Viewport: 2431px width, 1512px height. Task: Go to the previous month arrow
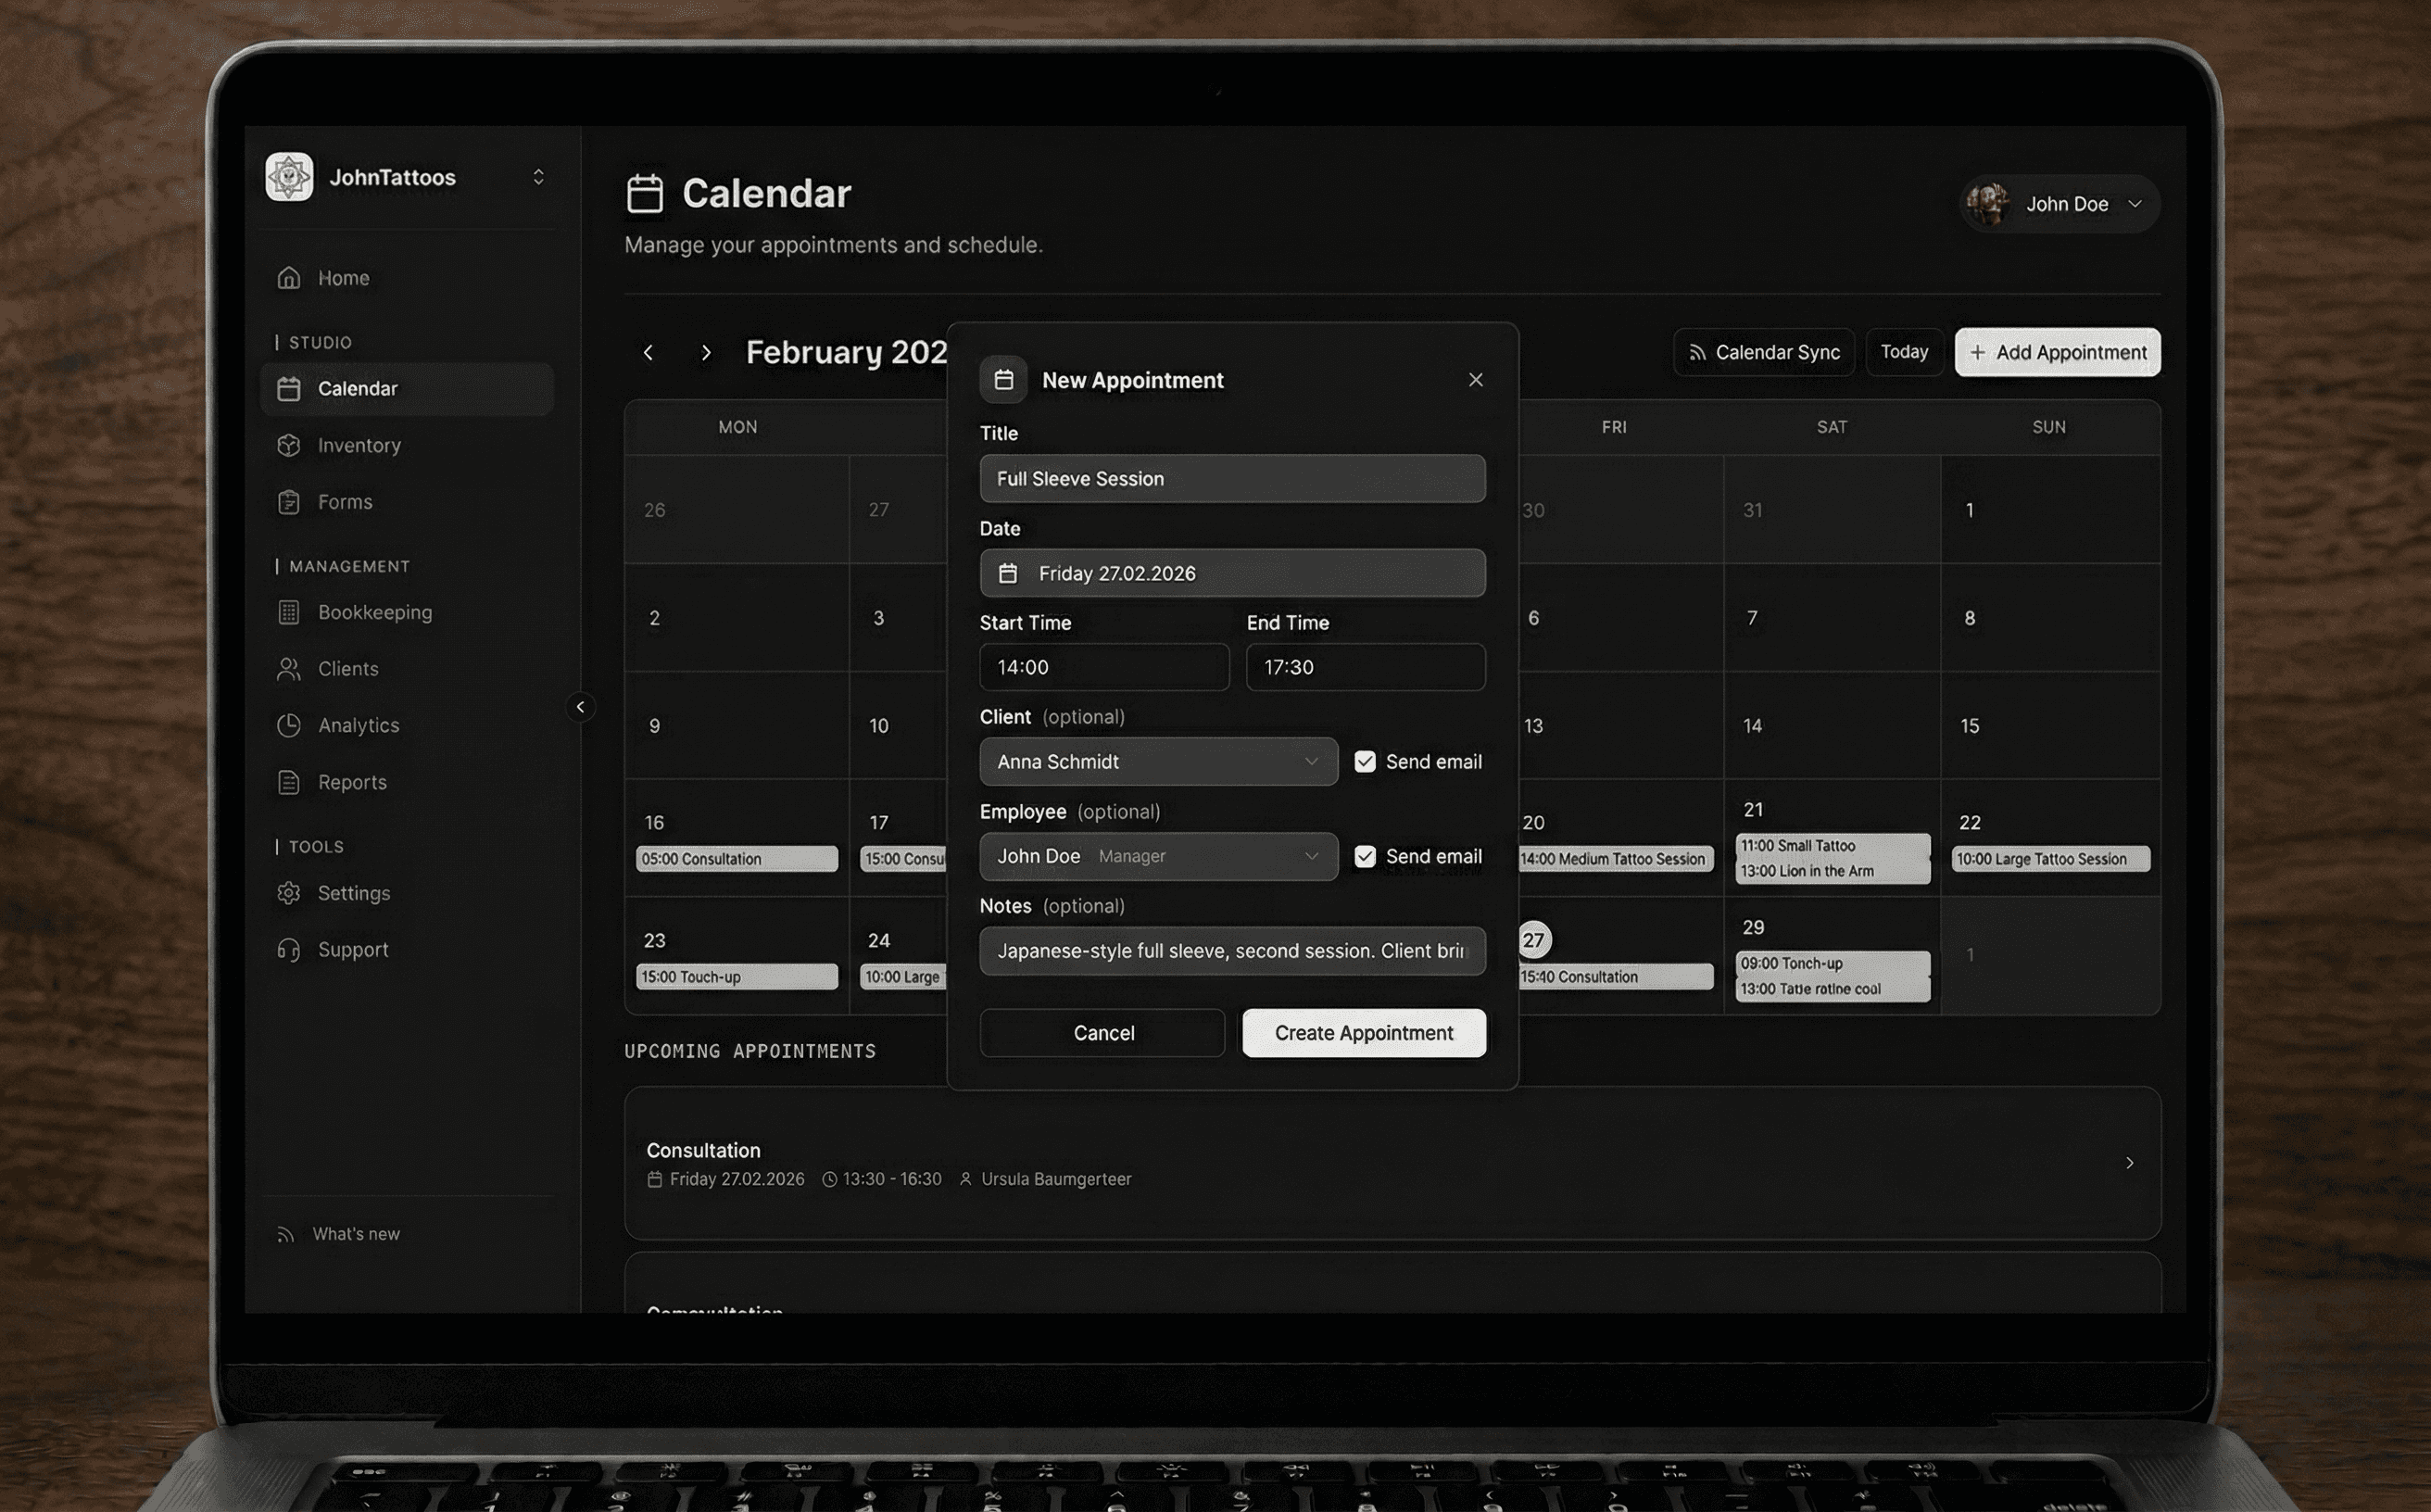tap(648, 353)
